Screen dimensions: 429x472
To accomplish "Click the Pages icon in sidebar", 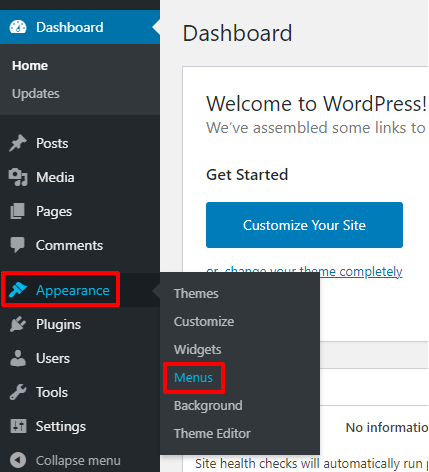I will coord(18,211).
